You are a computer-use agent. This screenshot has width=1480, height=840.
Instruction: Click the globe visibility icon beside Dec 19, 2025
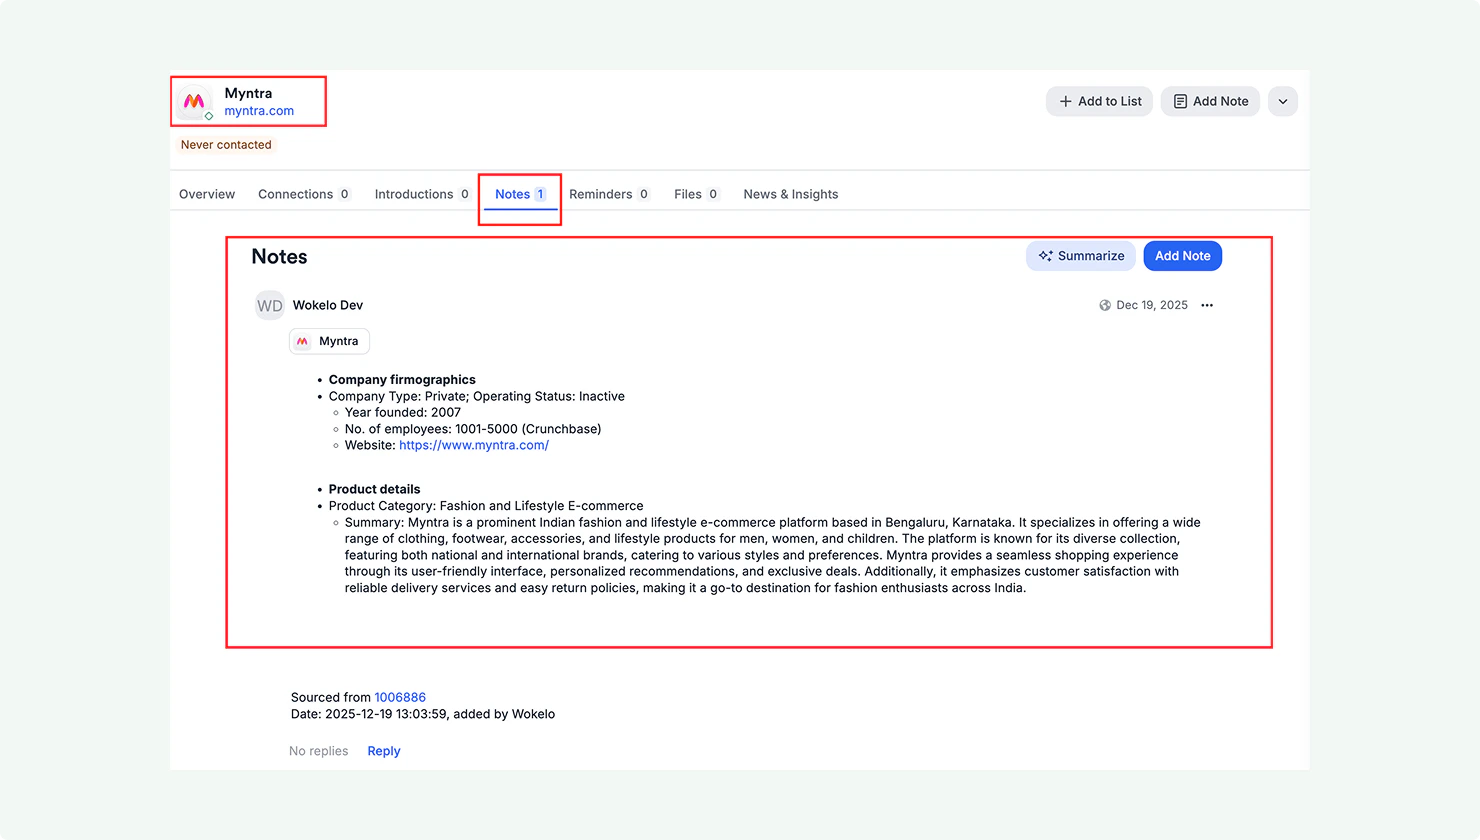click(1105, 305)
